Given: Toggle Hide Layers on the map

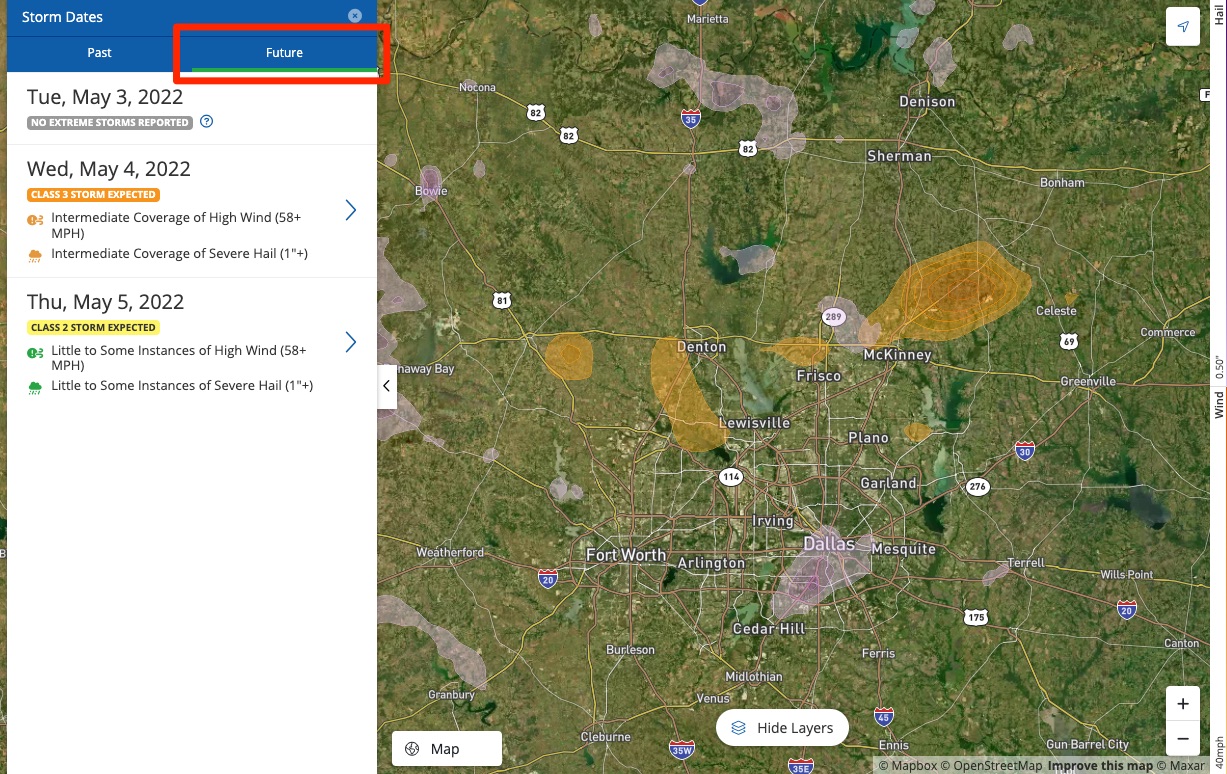Looking at the screenshot, I should pos(782,728).
